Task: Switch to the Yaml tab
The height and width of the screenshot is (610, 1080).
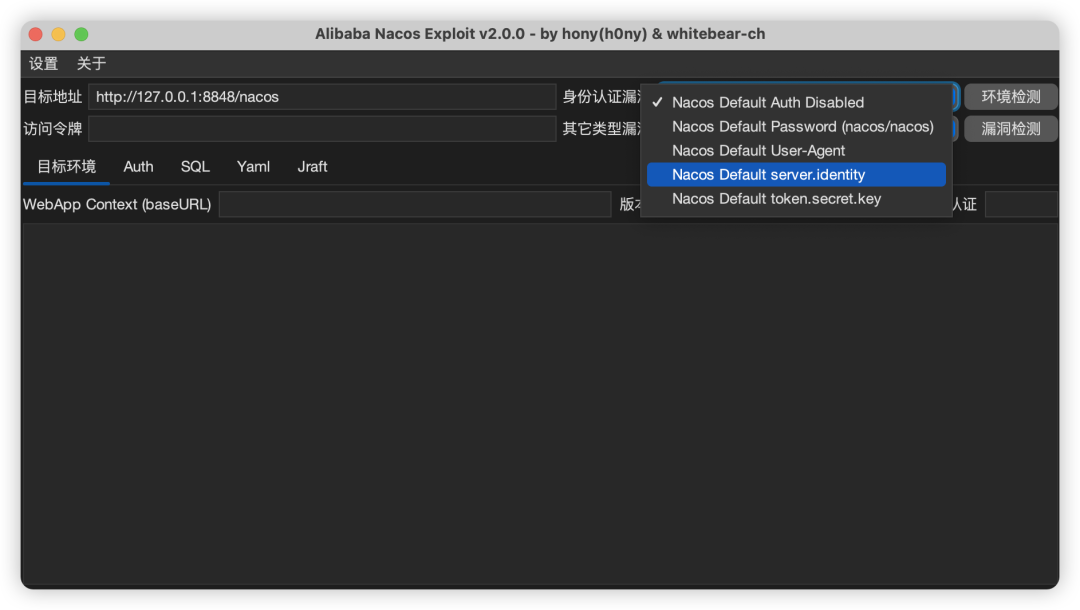Action: coord(253,167)
